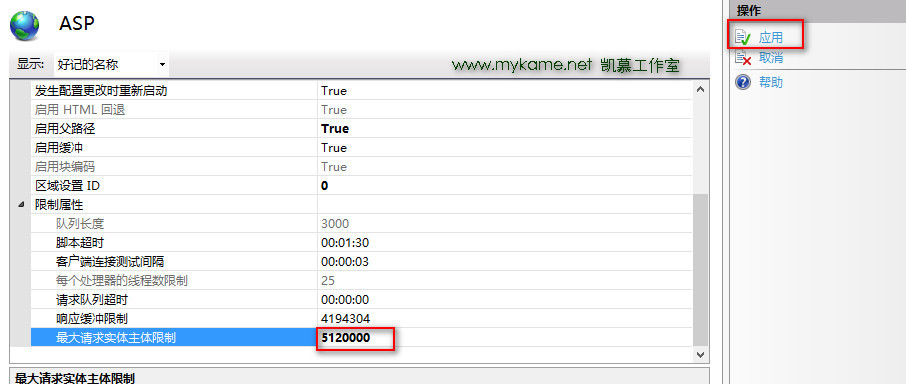This screenshot has height=384, width=906.
Task: Click the 取消 link
Action: [x=771, y=58]
